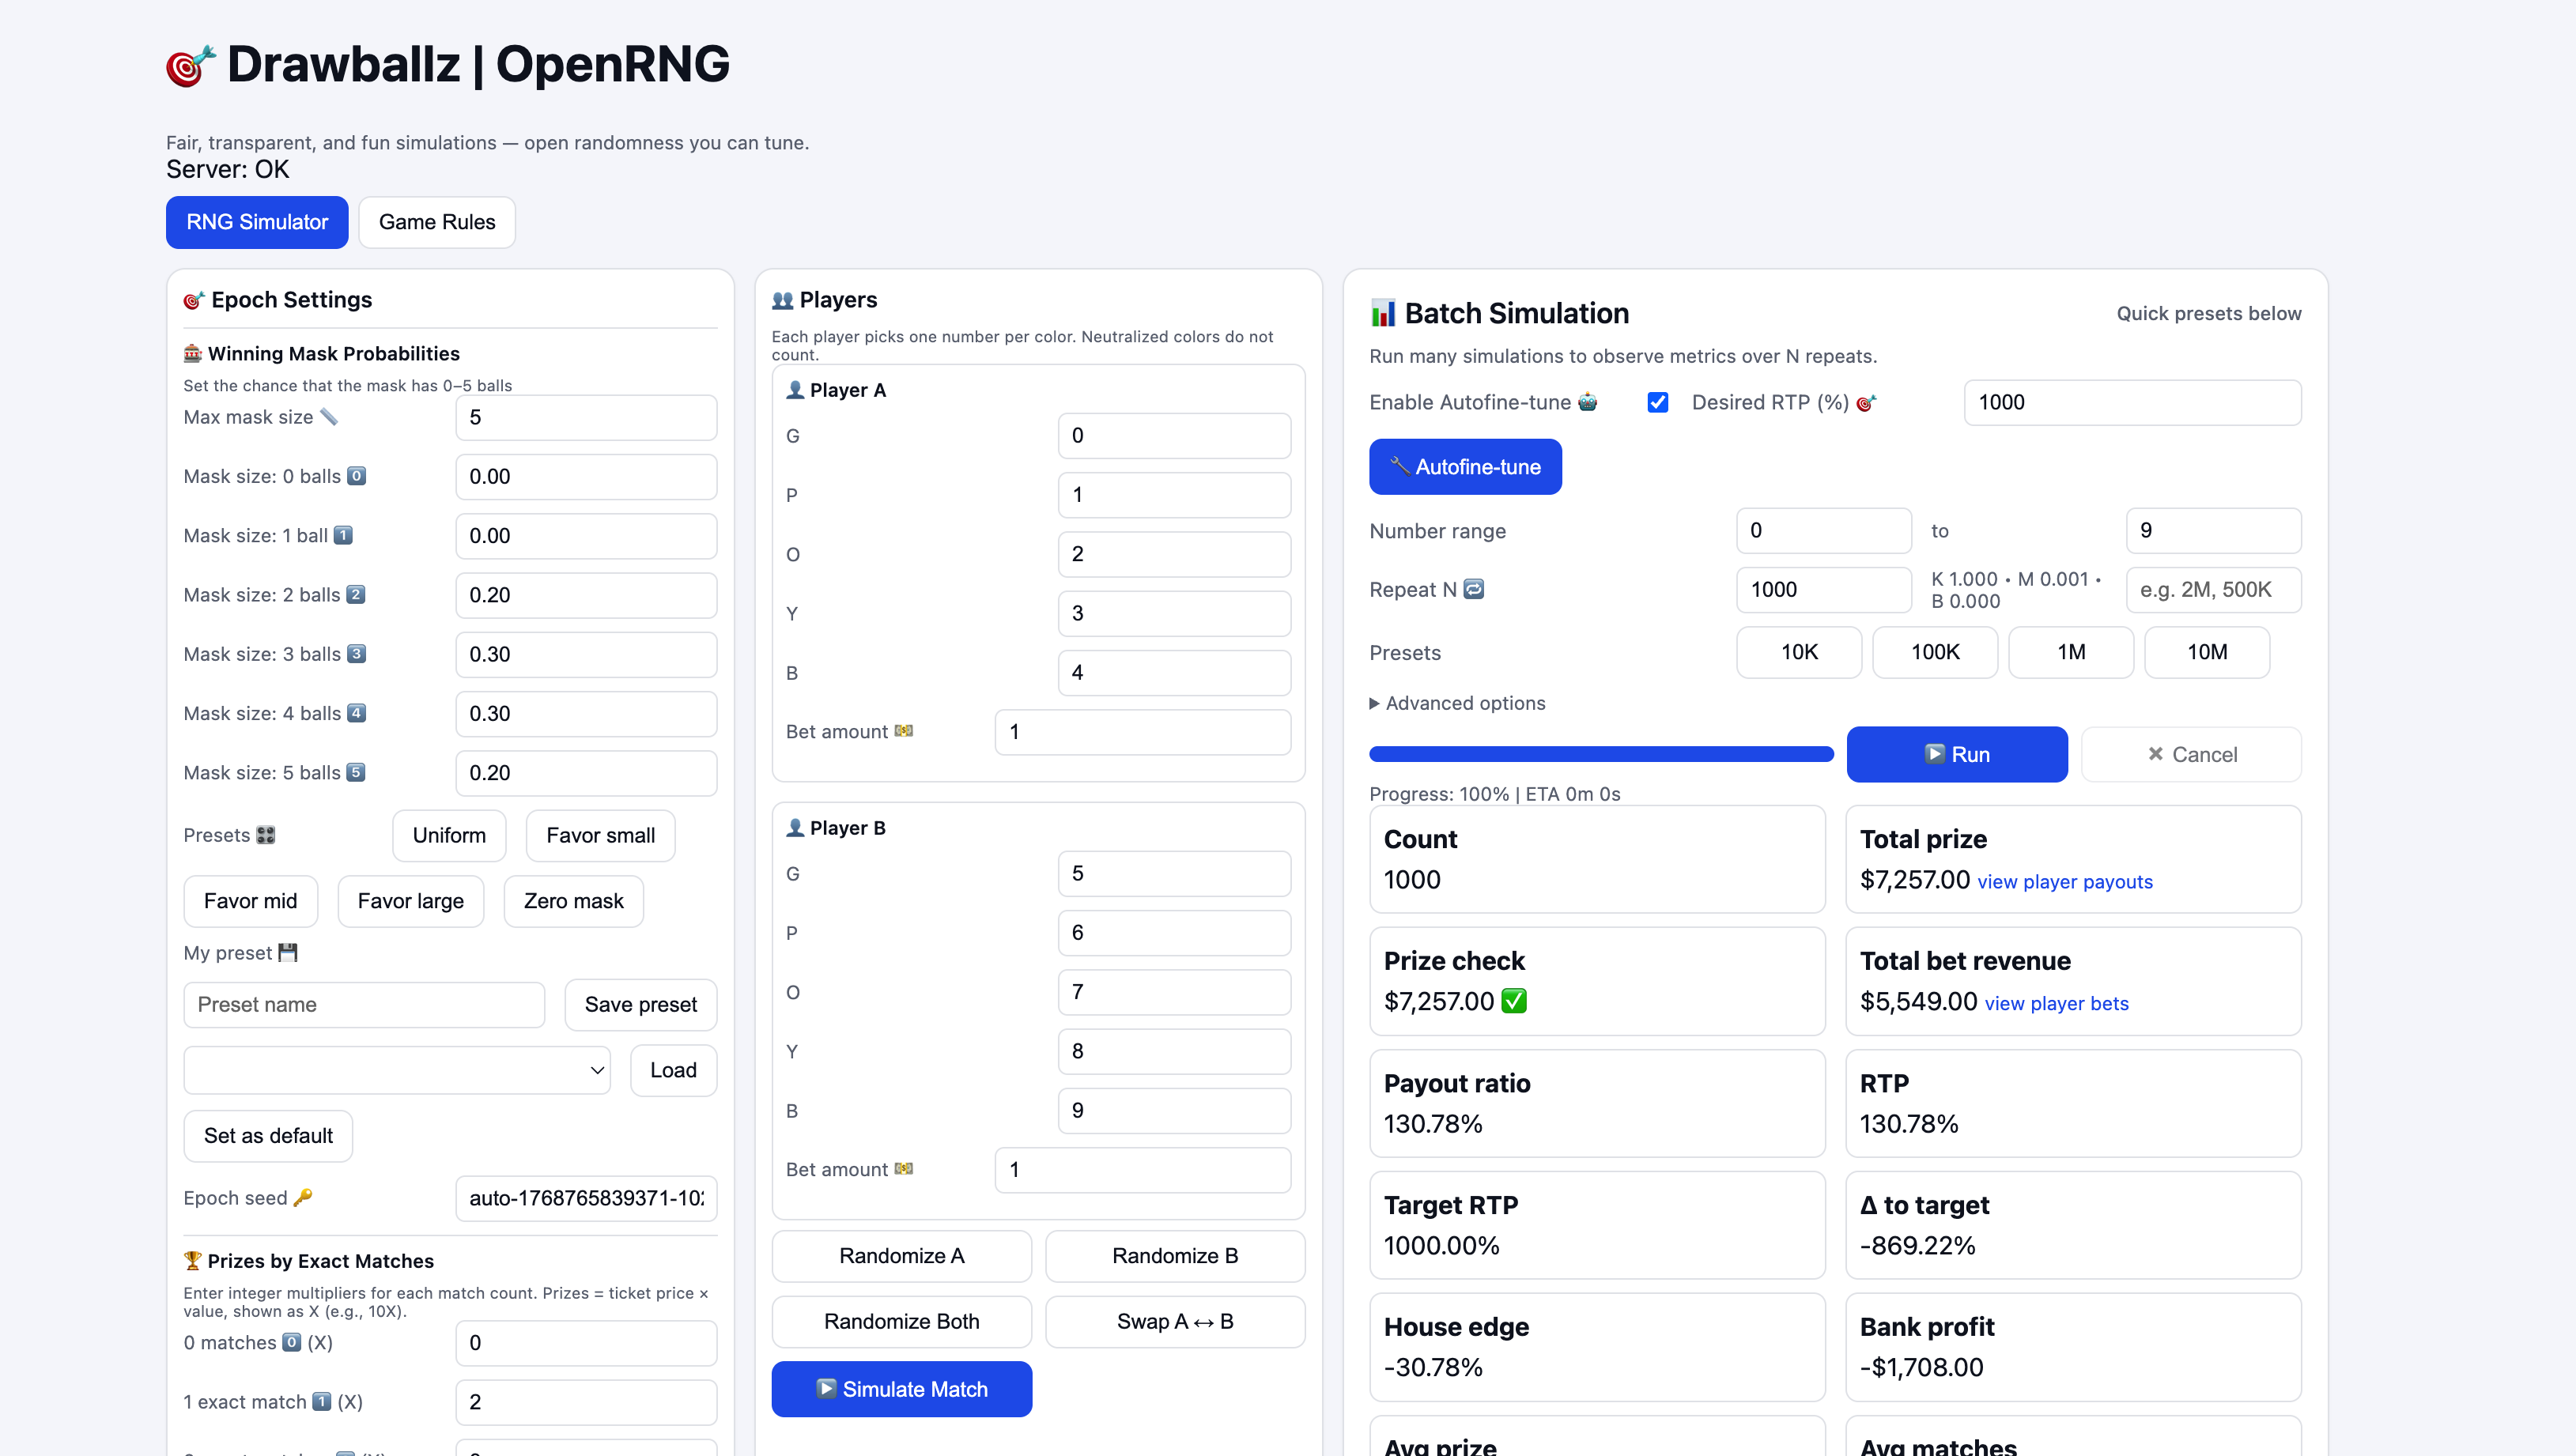The width and height of the screenshot is (2576, 1456).
Task: Uncheck the Enable Autofine-tune checkbox
Action: coord(1658,402)
